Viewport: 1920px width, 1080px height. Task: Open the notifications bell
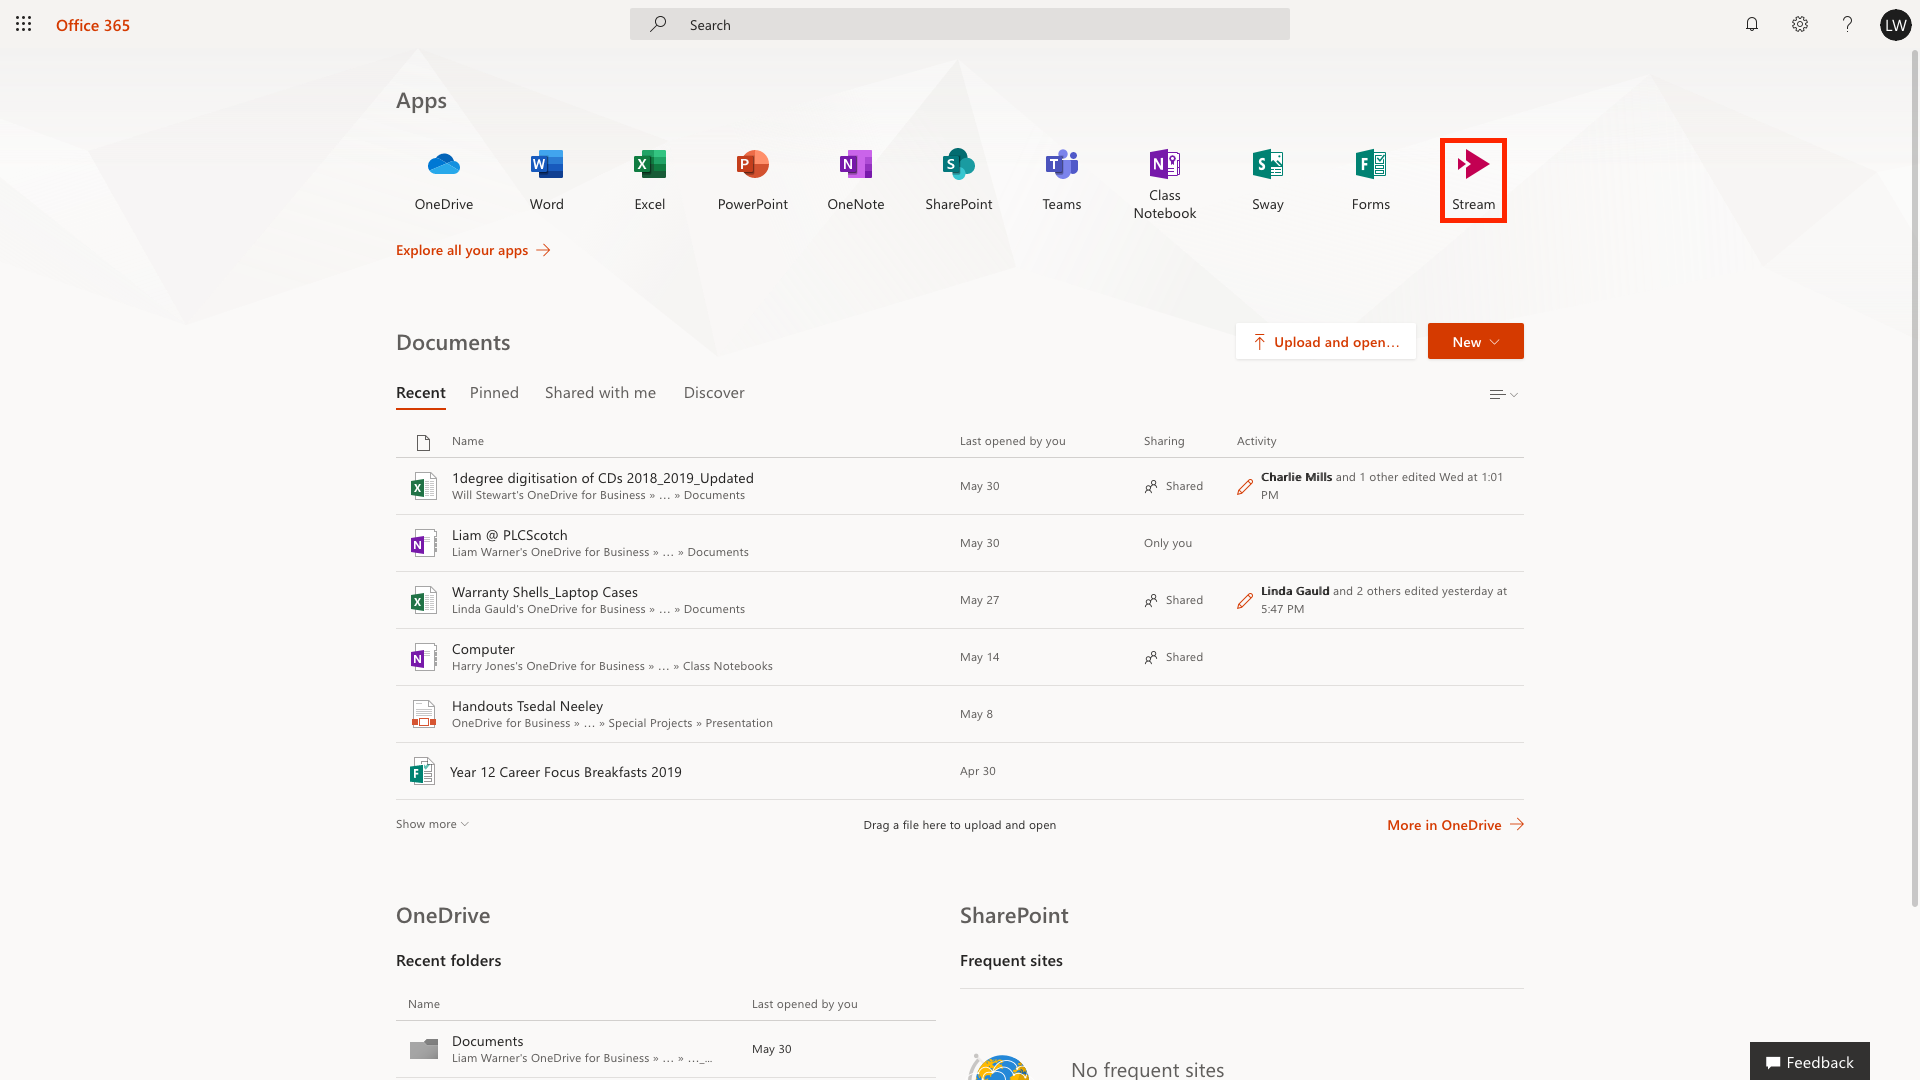pyautogui.click(x=1752, y=24)
